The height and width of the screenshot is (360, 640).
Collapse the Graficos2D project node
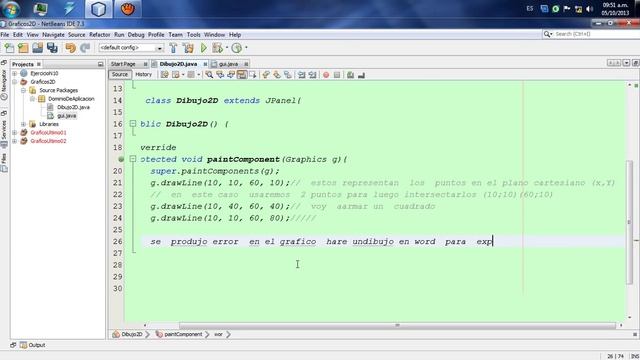click(15, 82)
